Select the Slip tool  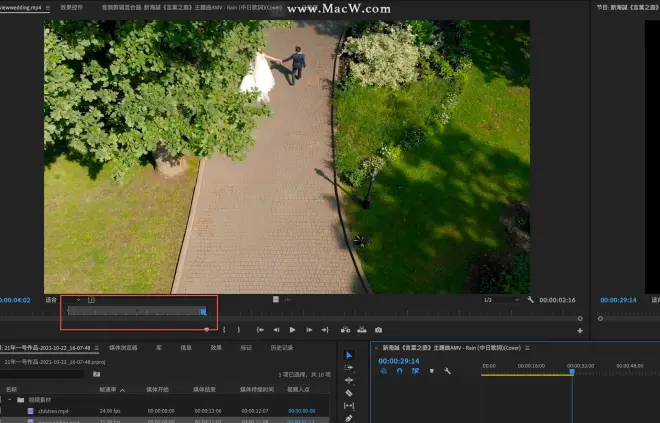tap(349, 406)
